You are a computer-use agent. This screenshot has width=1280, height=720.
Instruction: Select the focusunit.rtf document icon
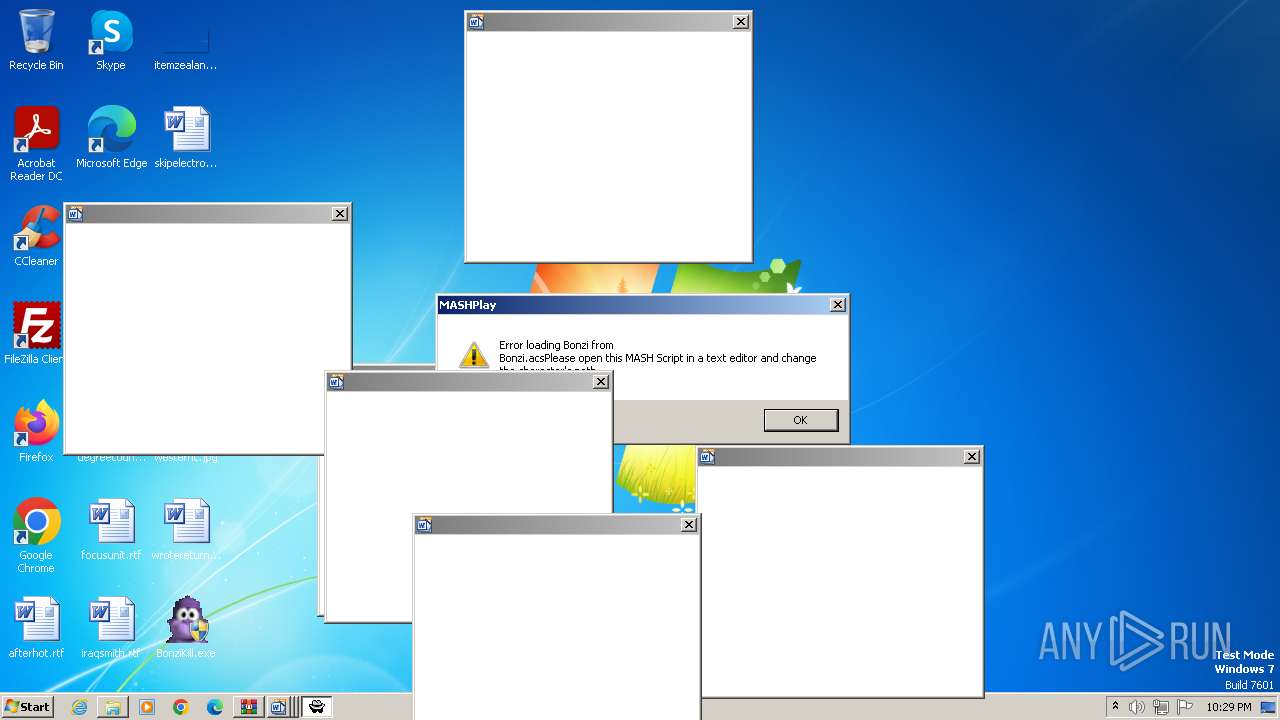[x=111, y=530]
